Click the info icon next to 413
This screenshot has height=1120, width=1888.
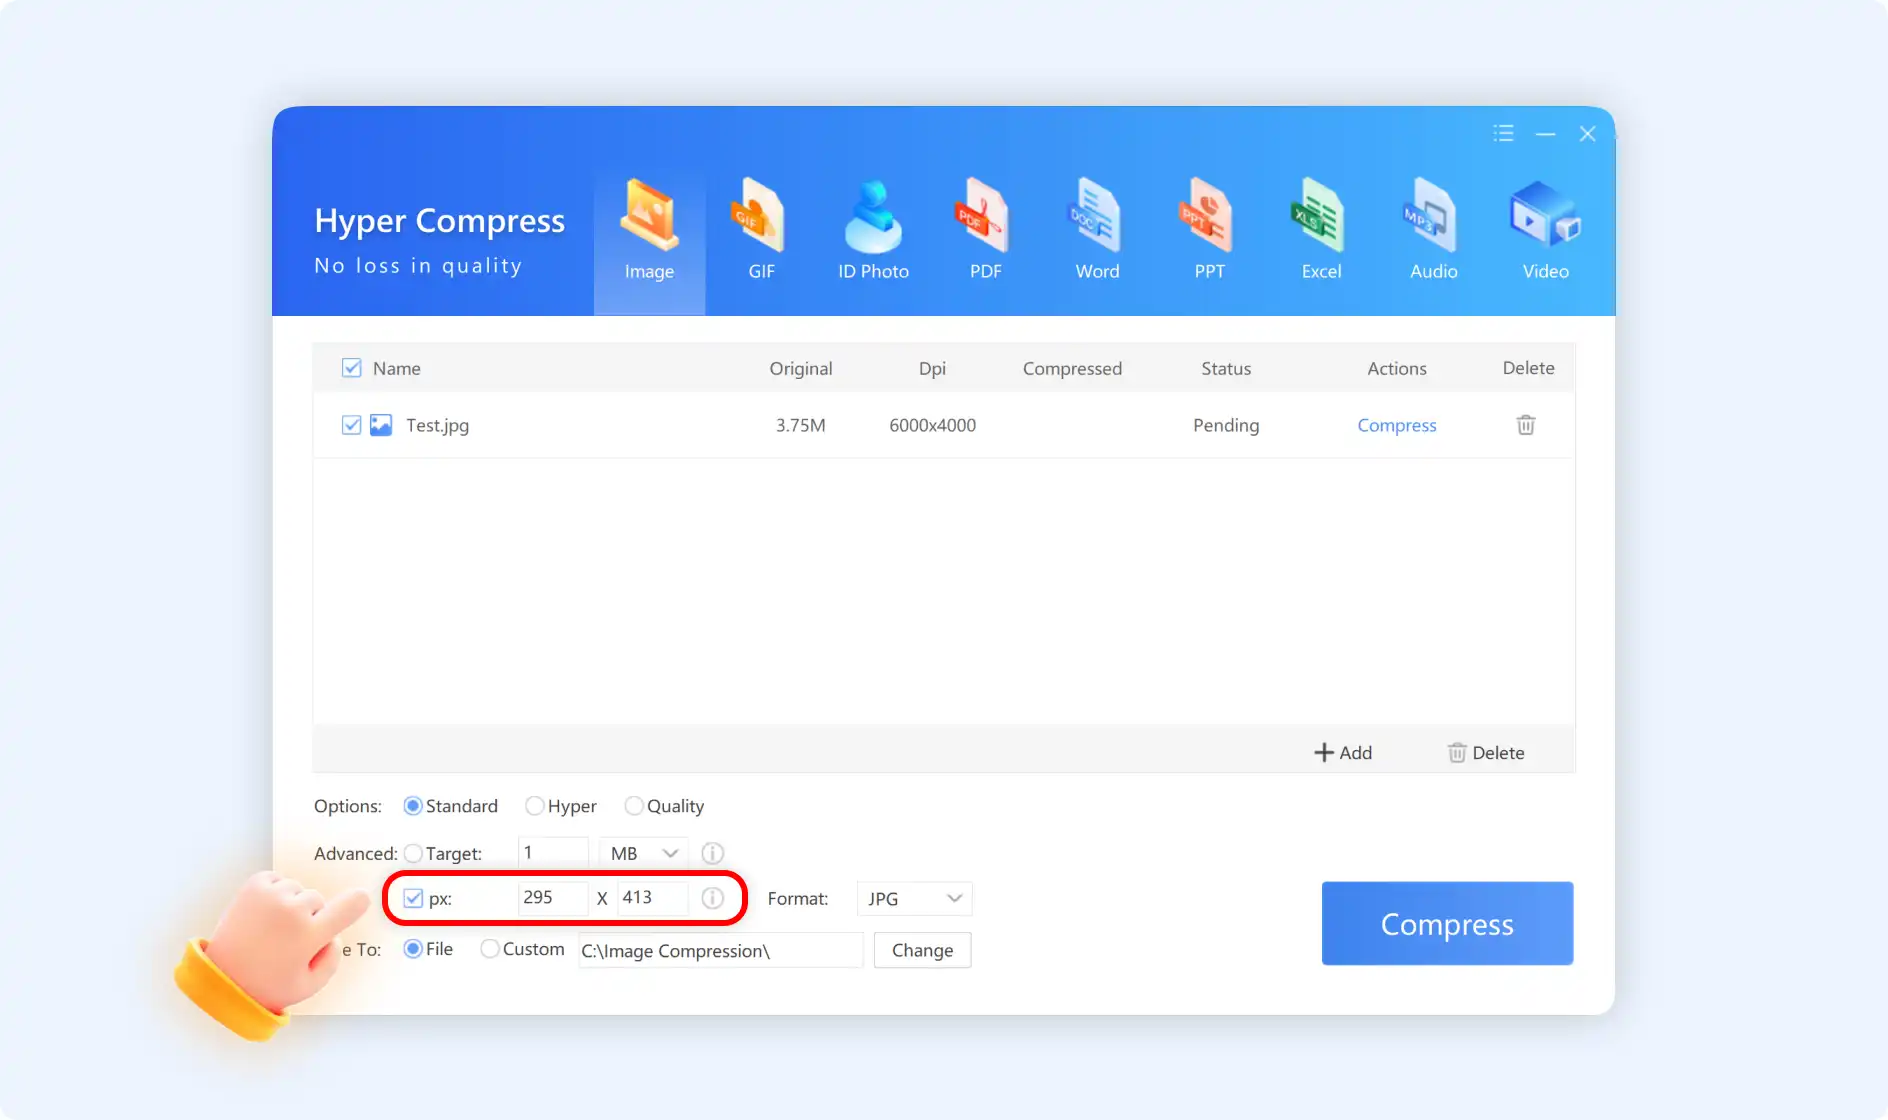712,898
